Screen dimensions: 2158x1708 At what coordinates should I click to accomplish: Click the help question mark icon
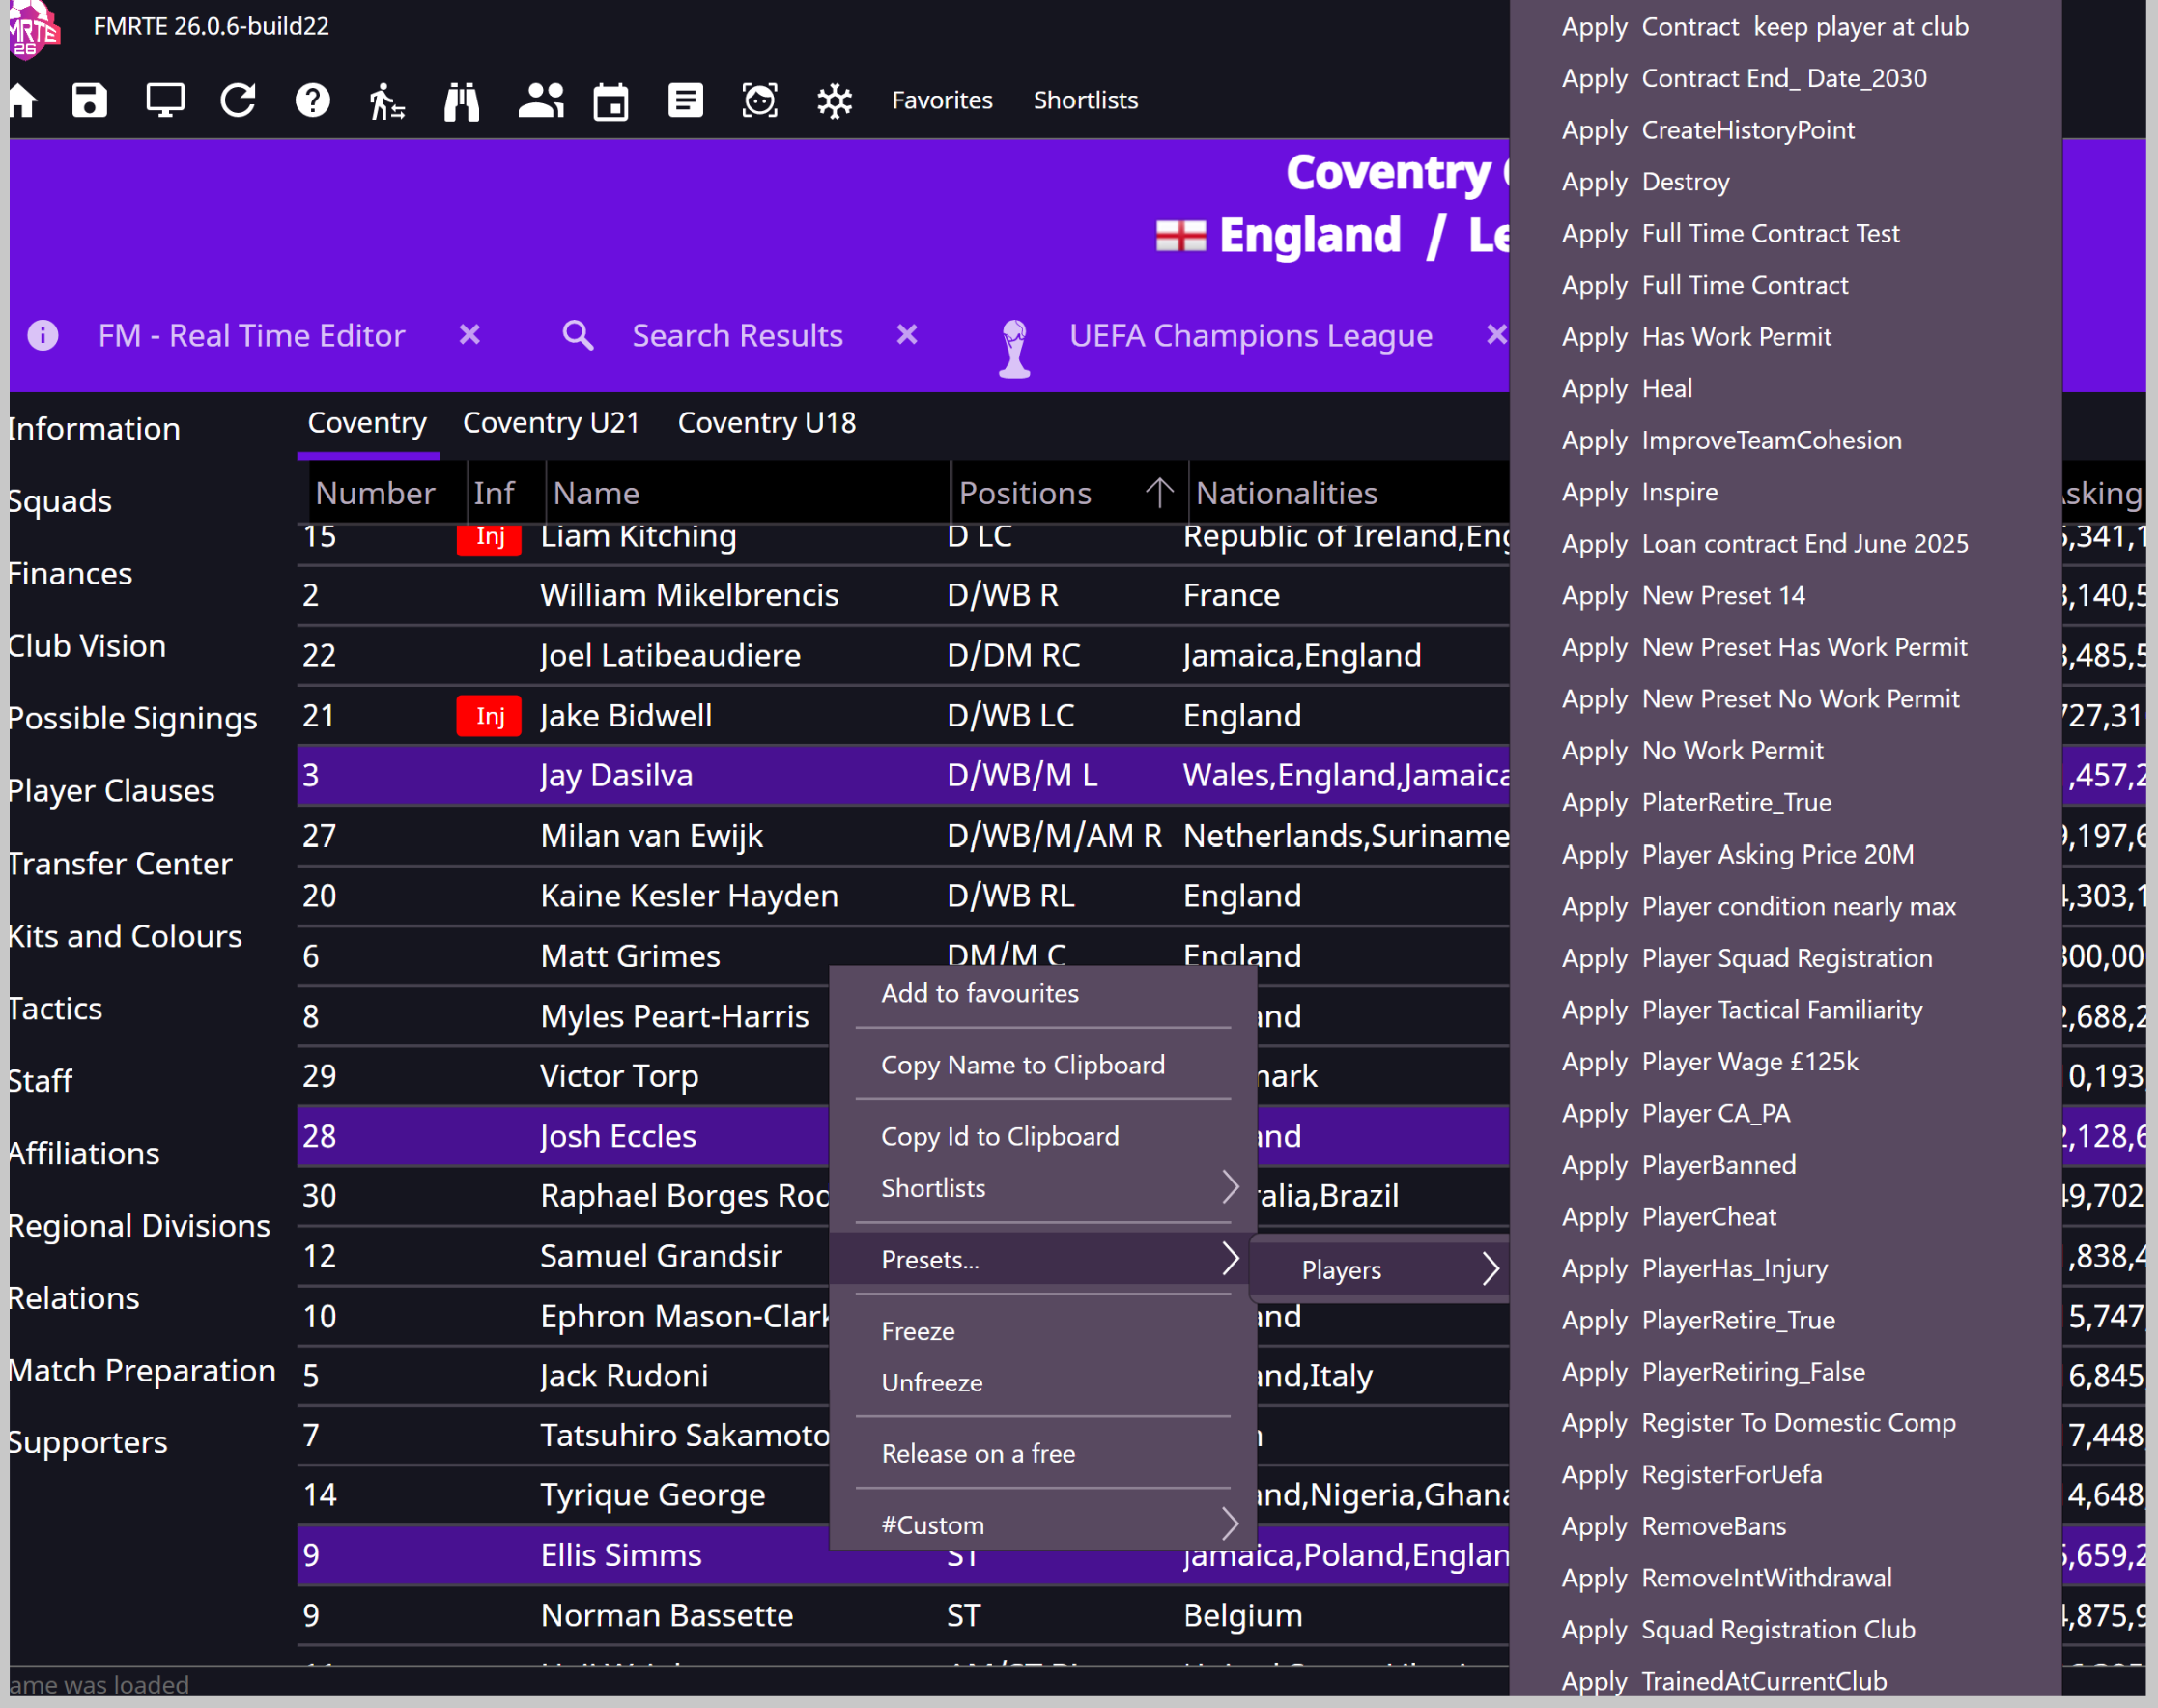point(313,100)
